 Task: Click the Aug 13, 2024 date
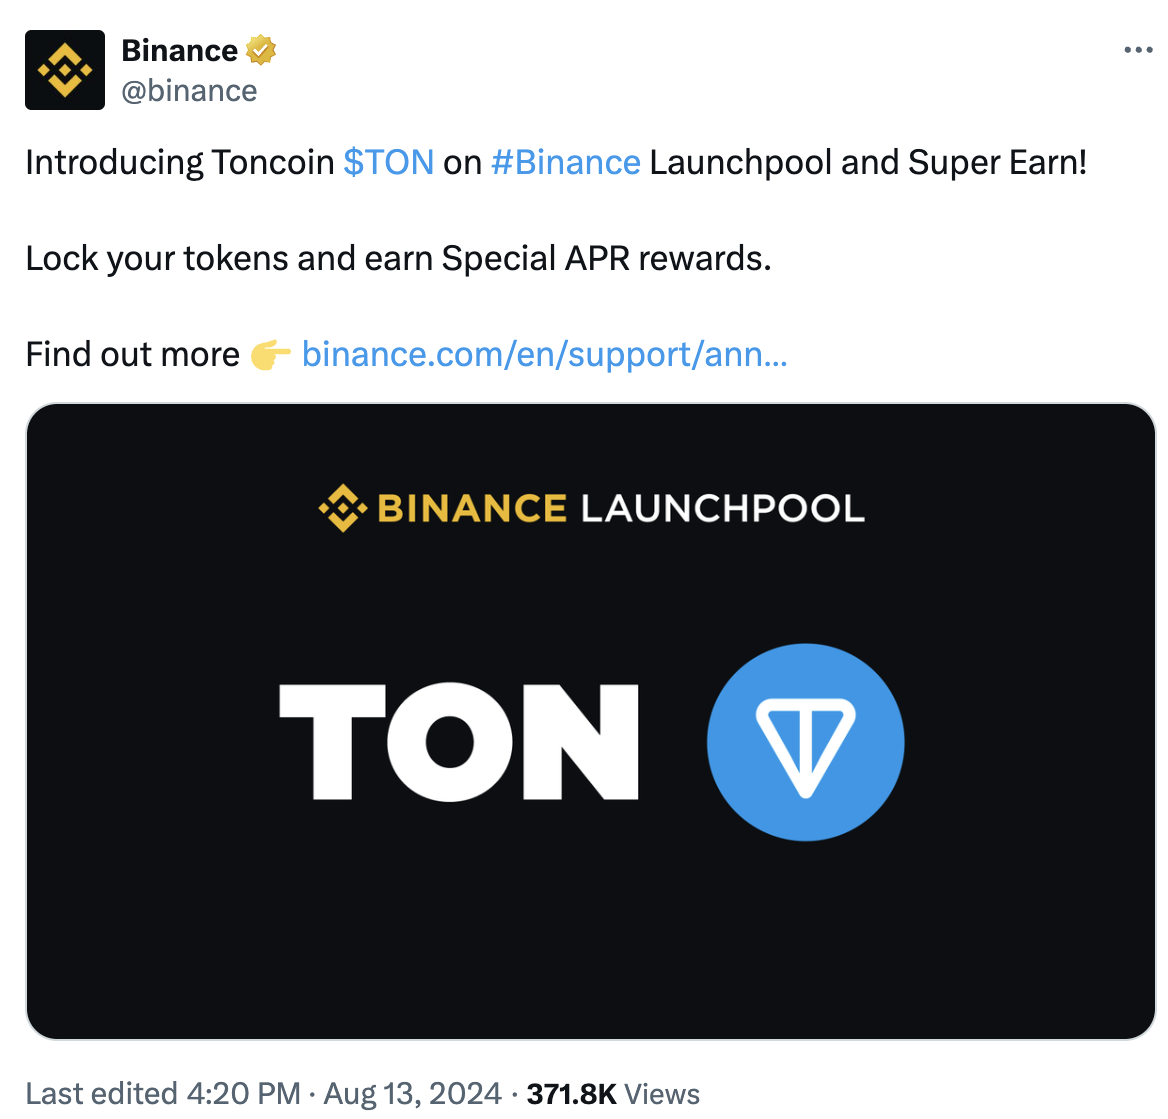pos(412,1093)
